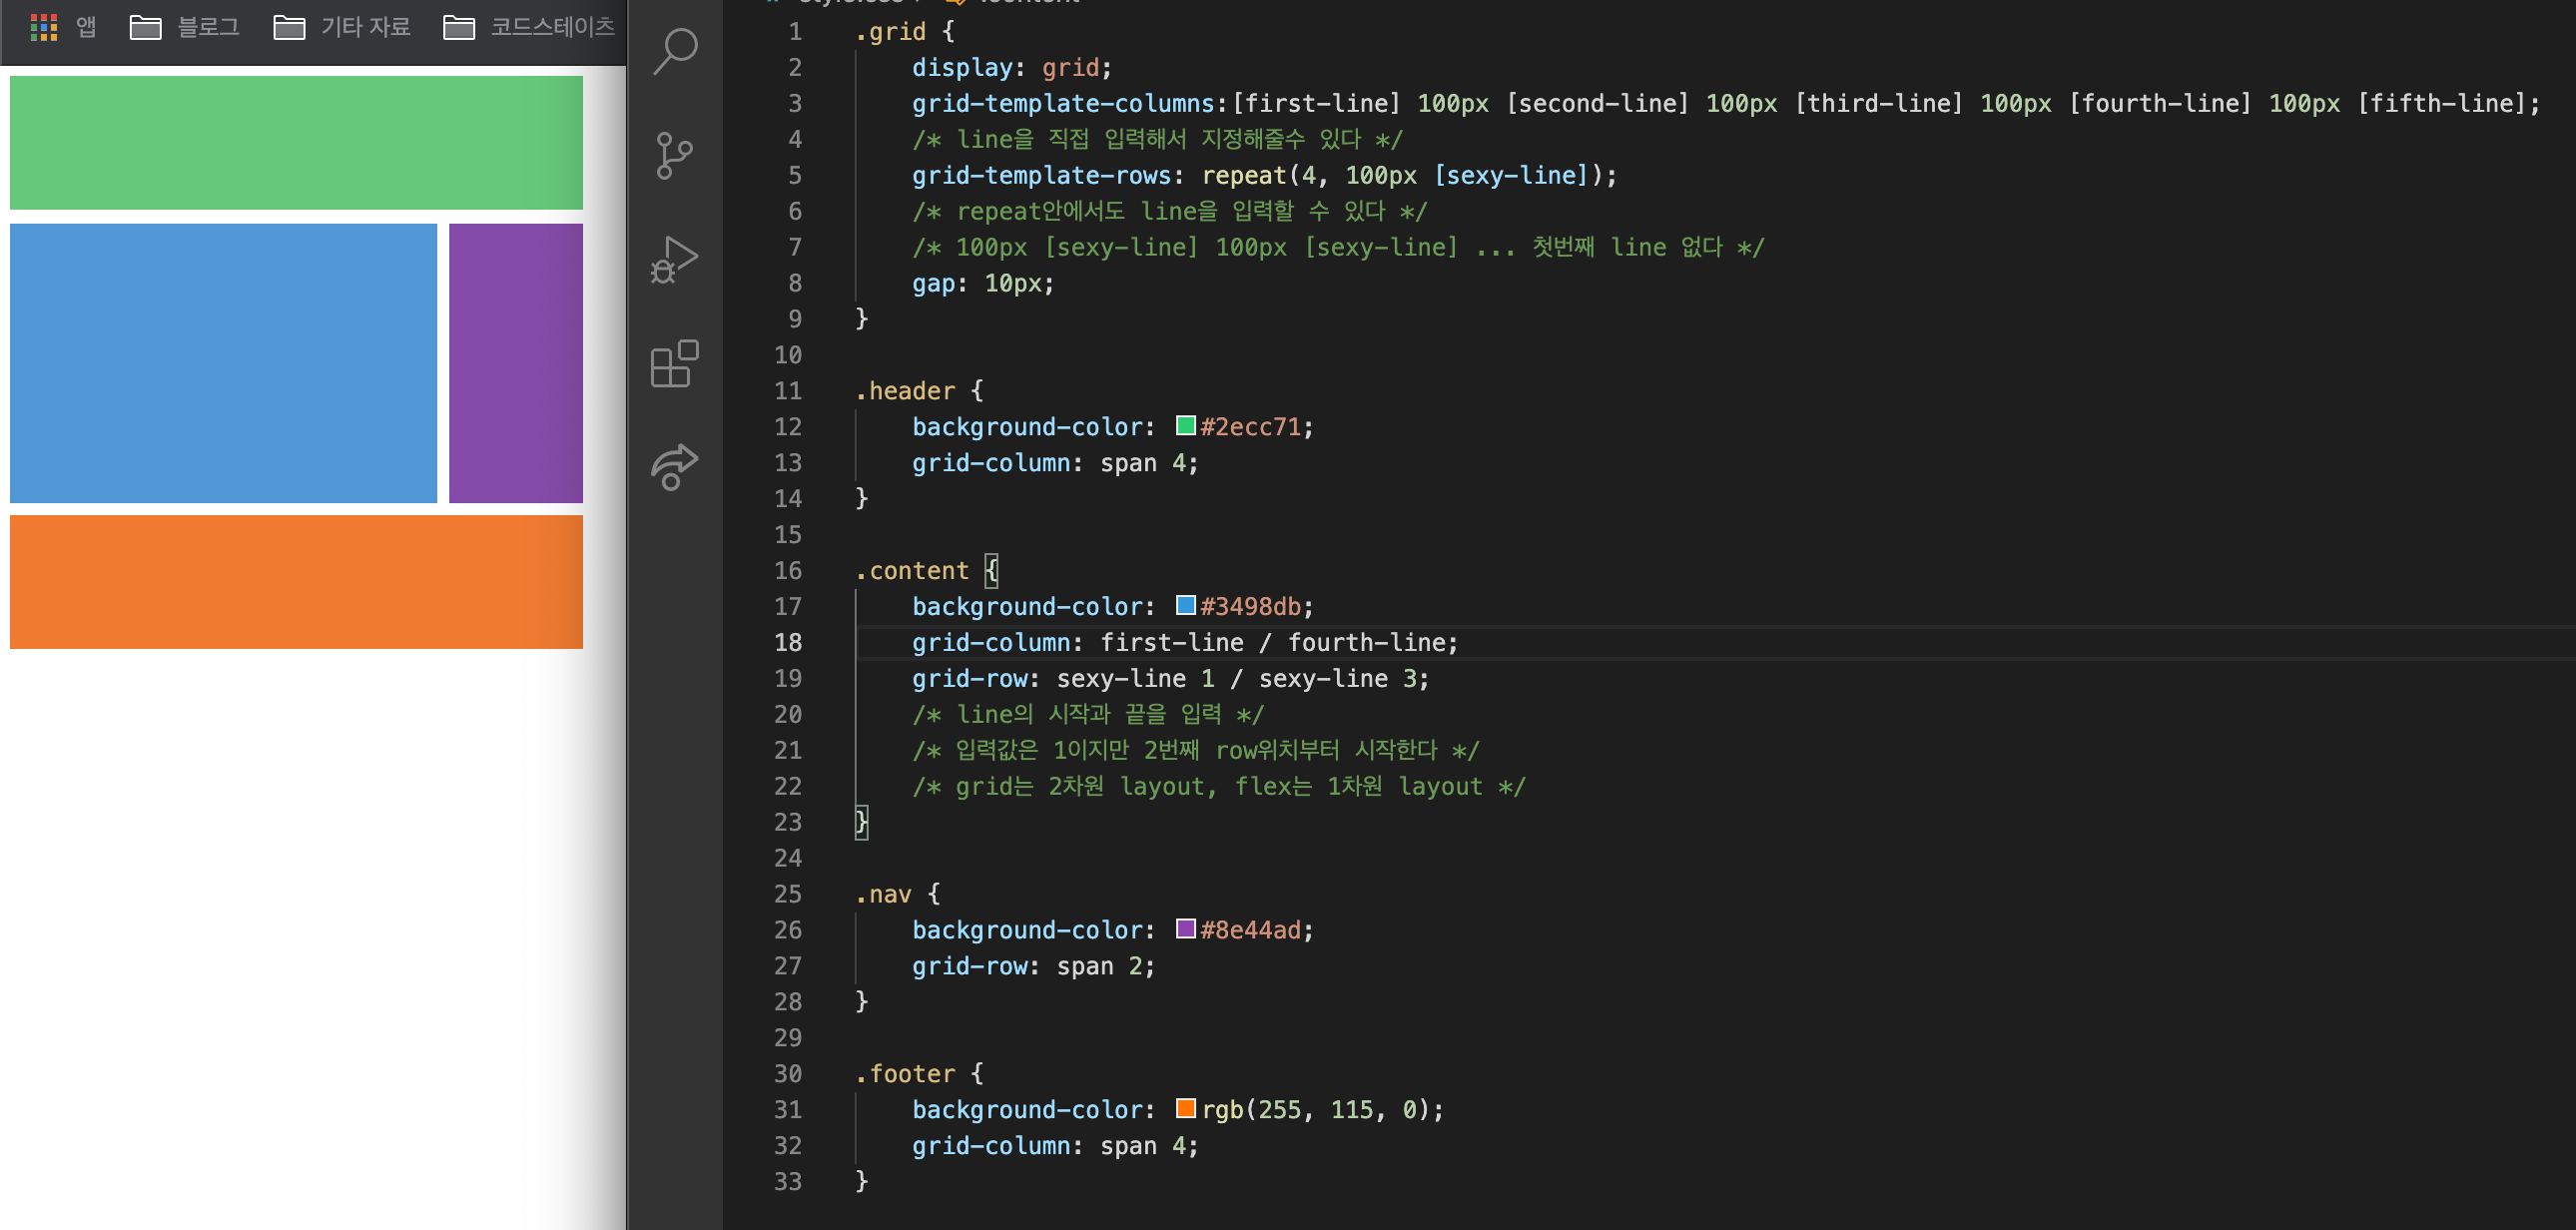
Task: Click the blue content block in preview
Action: [x=223, y=363]
